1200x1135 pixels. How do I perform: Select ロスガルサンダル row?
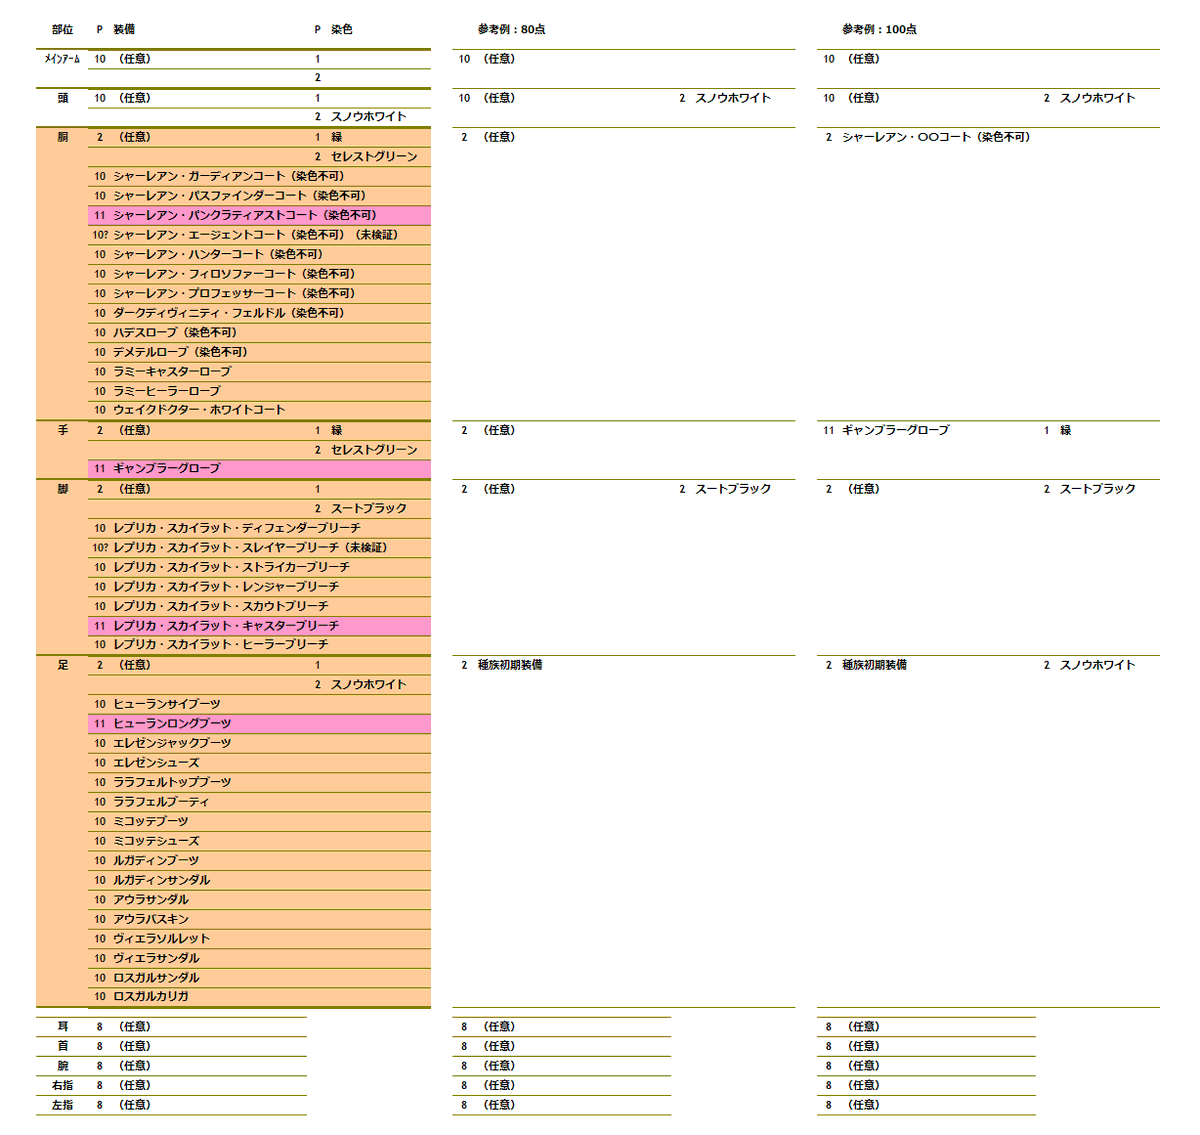260,978
